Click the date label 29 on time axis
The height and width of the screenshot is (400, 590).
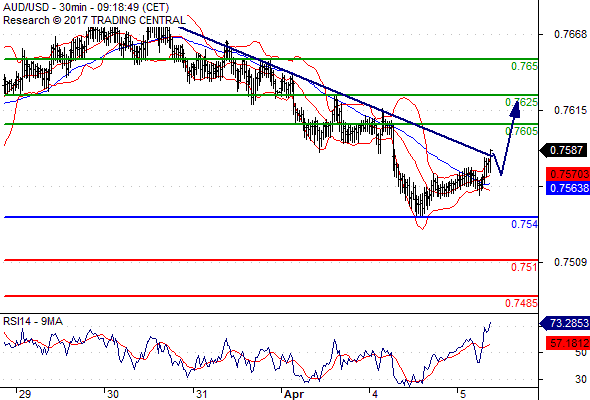coord(25,394)
